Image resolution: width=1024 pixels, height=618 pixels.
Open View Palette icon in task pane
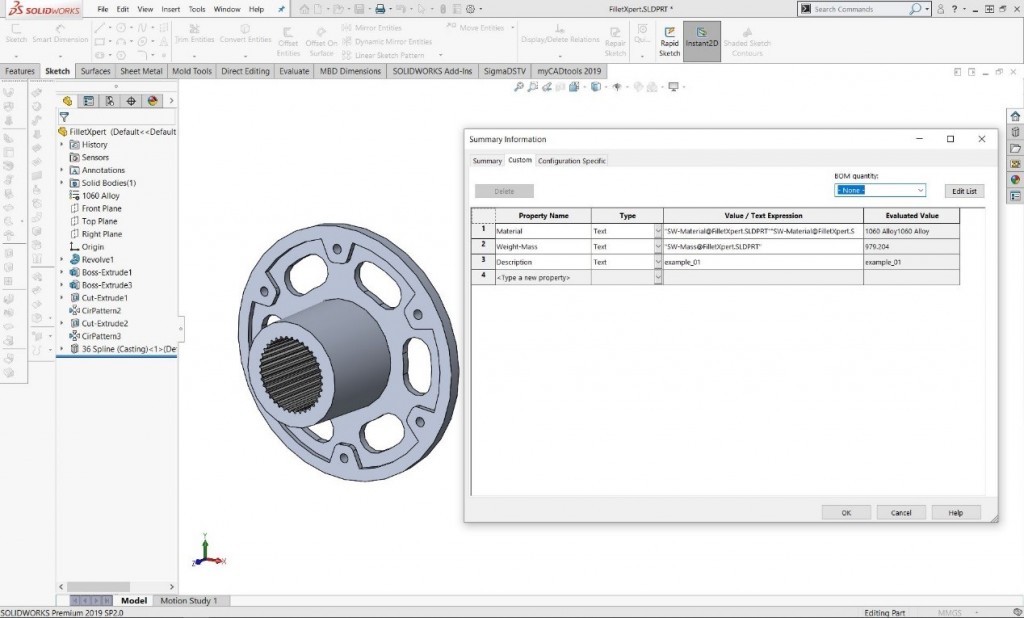(x=1016, y=164)
